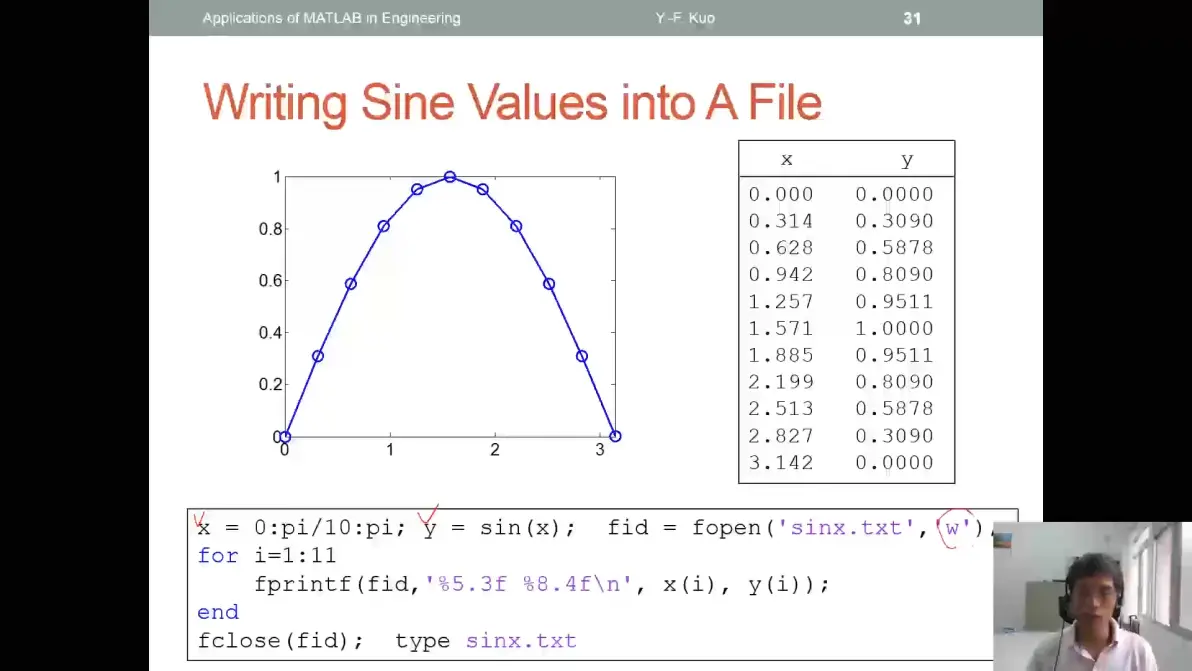Click the table column header "x"
This screenshot has width=1192, height=671.
(x=787, y=160)
